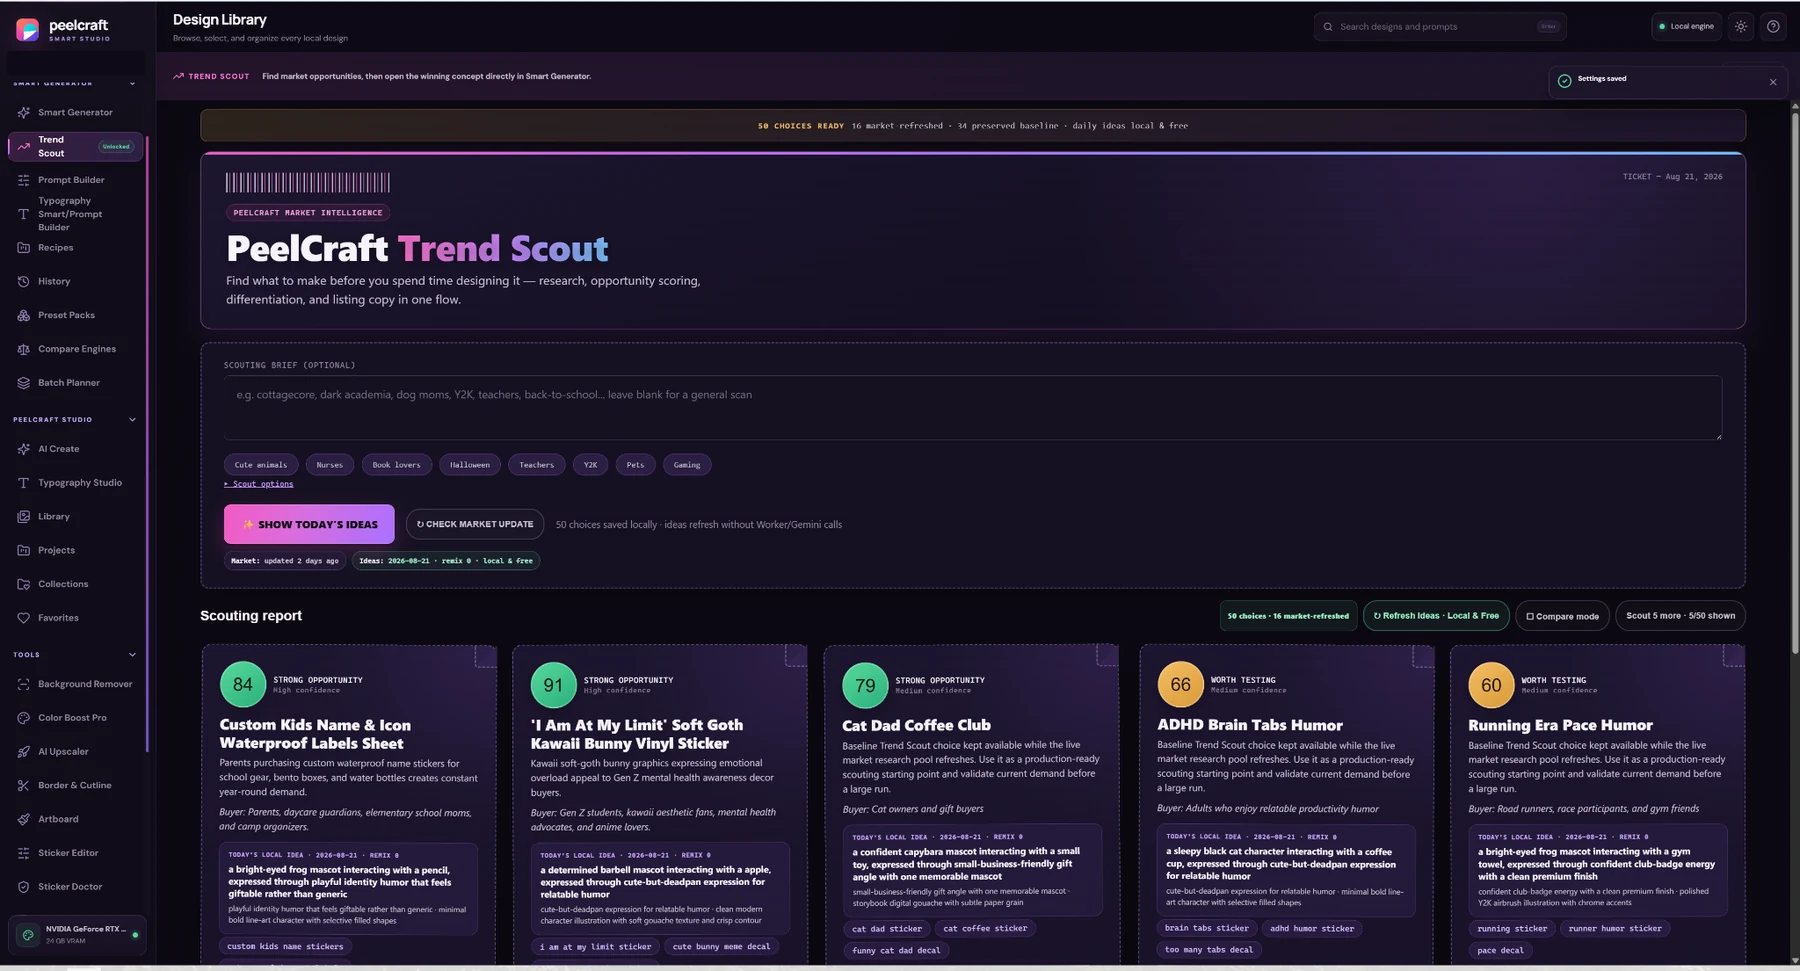Select the Running Era Pace Humor card checkbox

click(x=1734, y=656)
